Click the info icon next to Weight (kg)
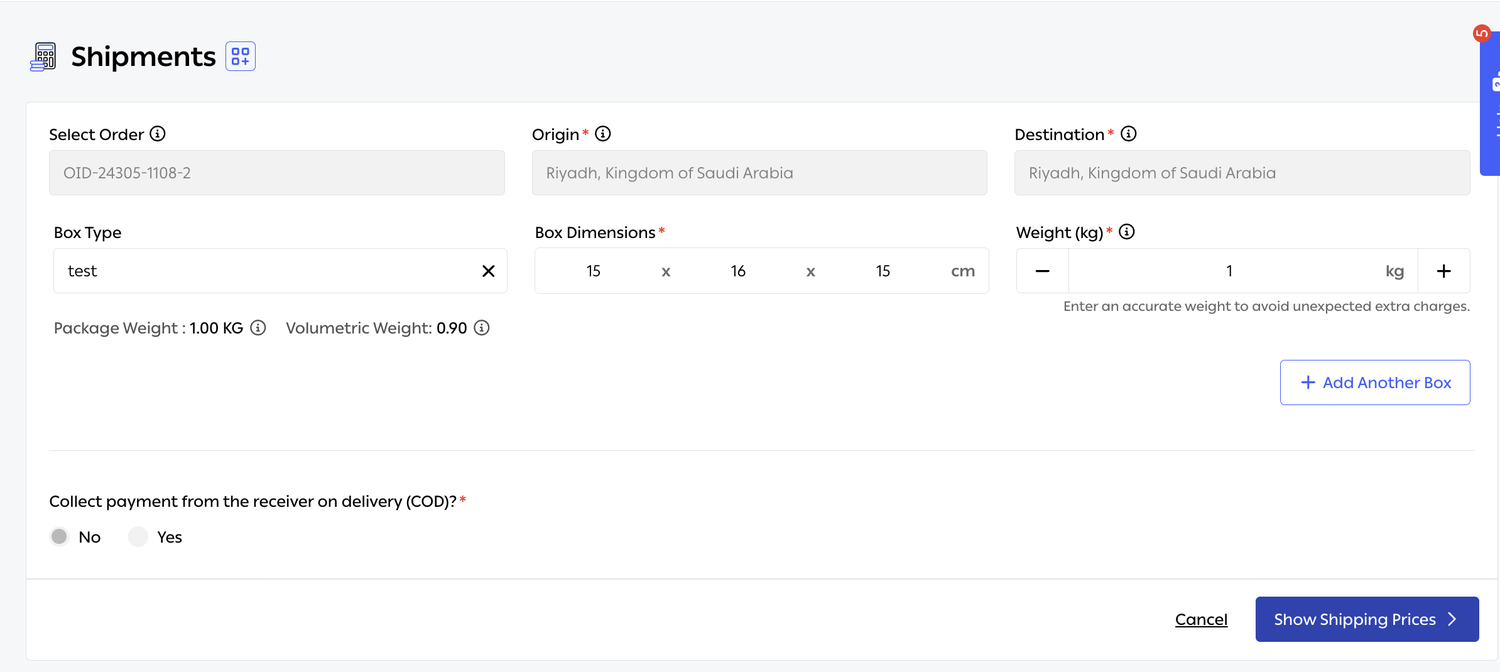The width and height of the screenshot is (1500, 672). point(1127,232)
